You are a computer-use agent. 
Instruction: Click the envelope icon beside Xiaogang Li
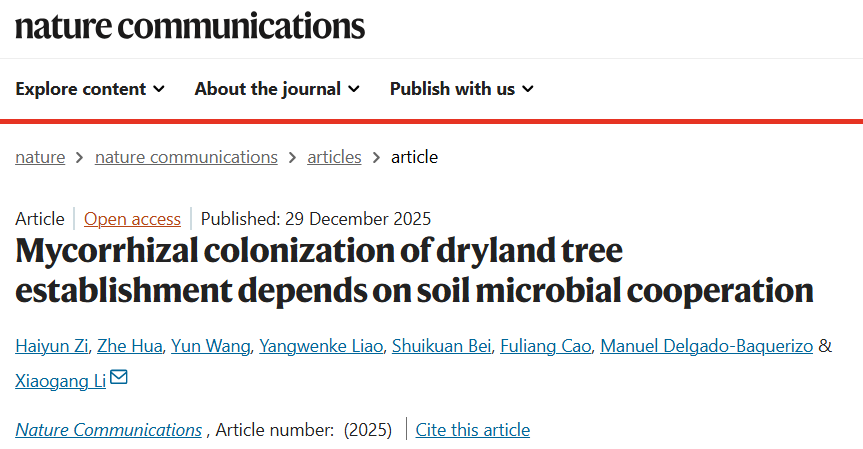119,378
